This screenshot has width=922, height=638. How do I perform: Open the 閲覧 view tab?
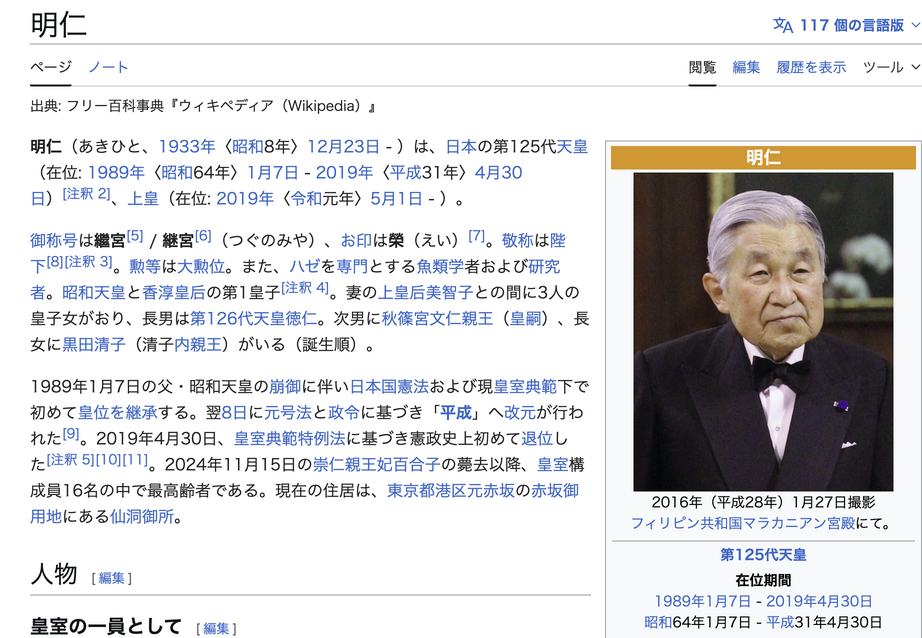pyautogui.click(x=702, y=67)
